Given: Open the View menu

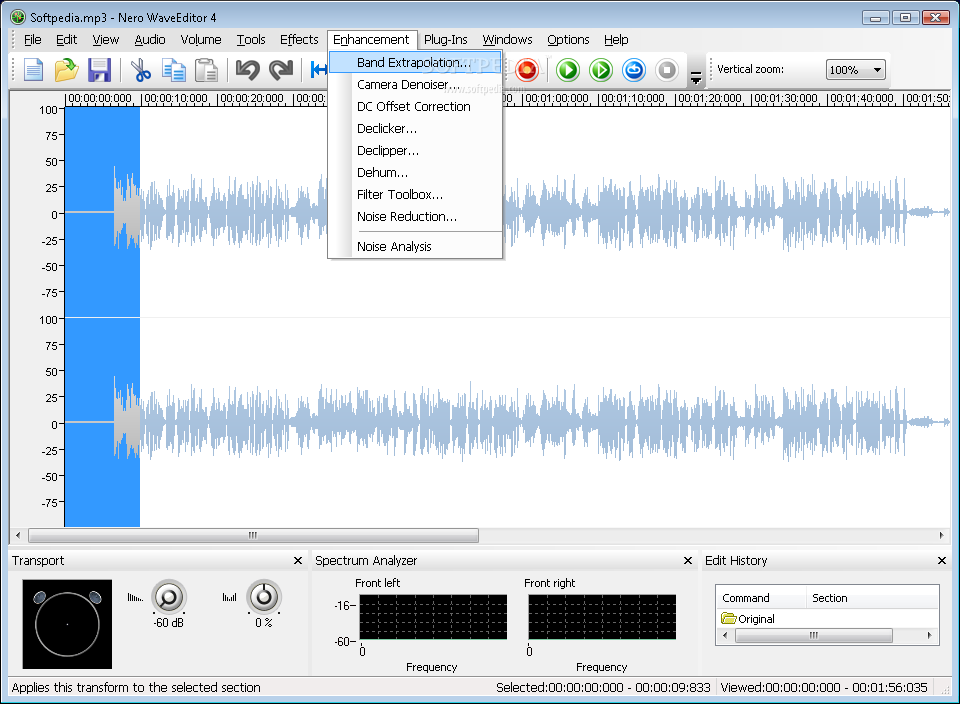Looking at the screenshot, I should (105, 40).
